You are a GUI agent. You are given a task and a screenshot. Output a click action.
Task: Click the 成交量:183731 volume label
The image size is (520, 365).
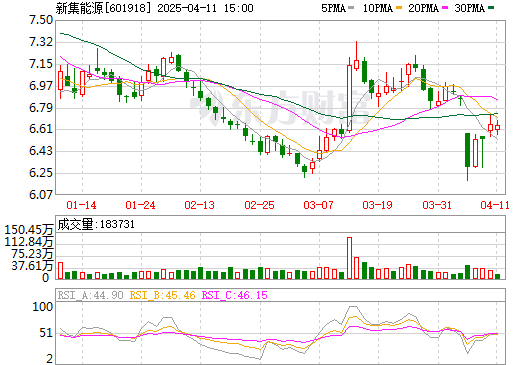point(96,224)
